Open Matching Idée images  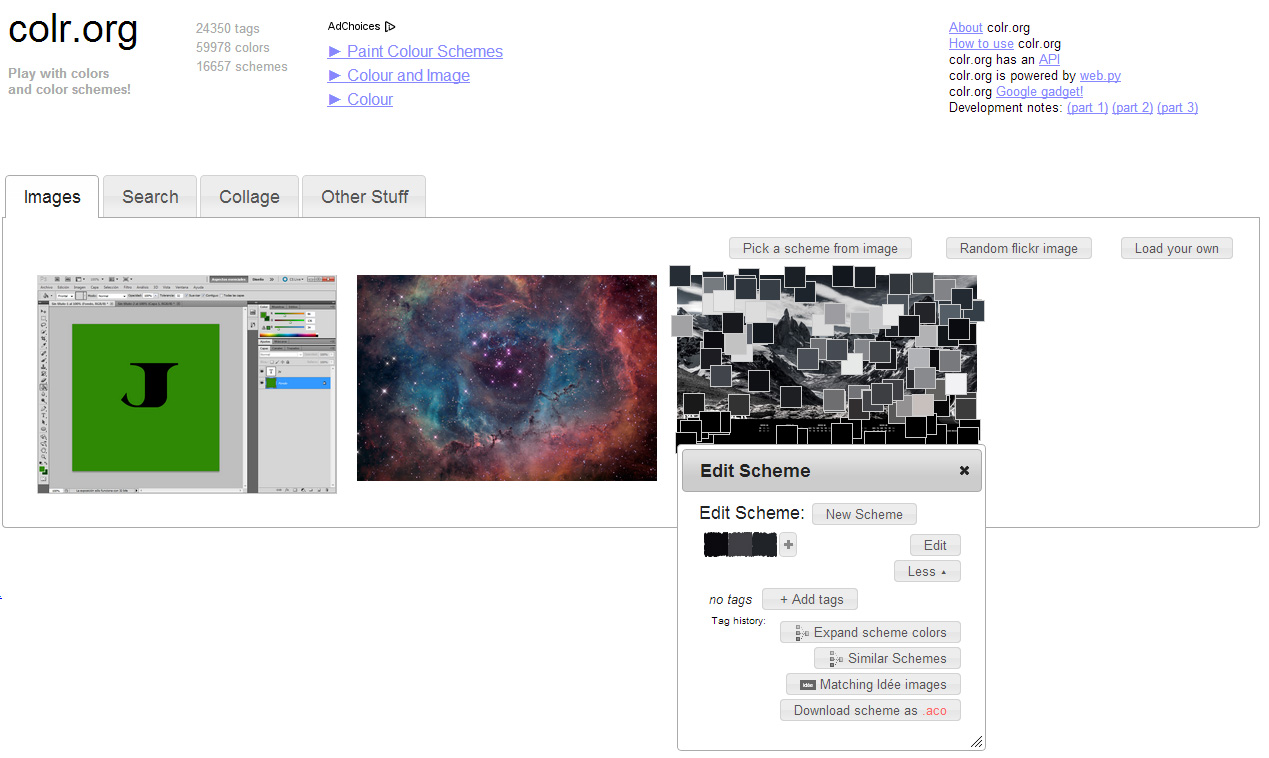coord(873,684)
